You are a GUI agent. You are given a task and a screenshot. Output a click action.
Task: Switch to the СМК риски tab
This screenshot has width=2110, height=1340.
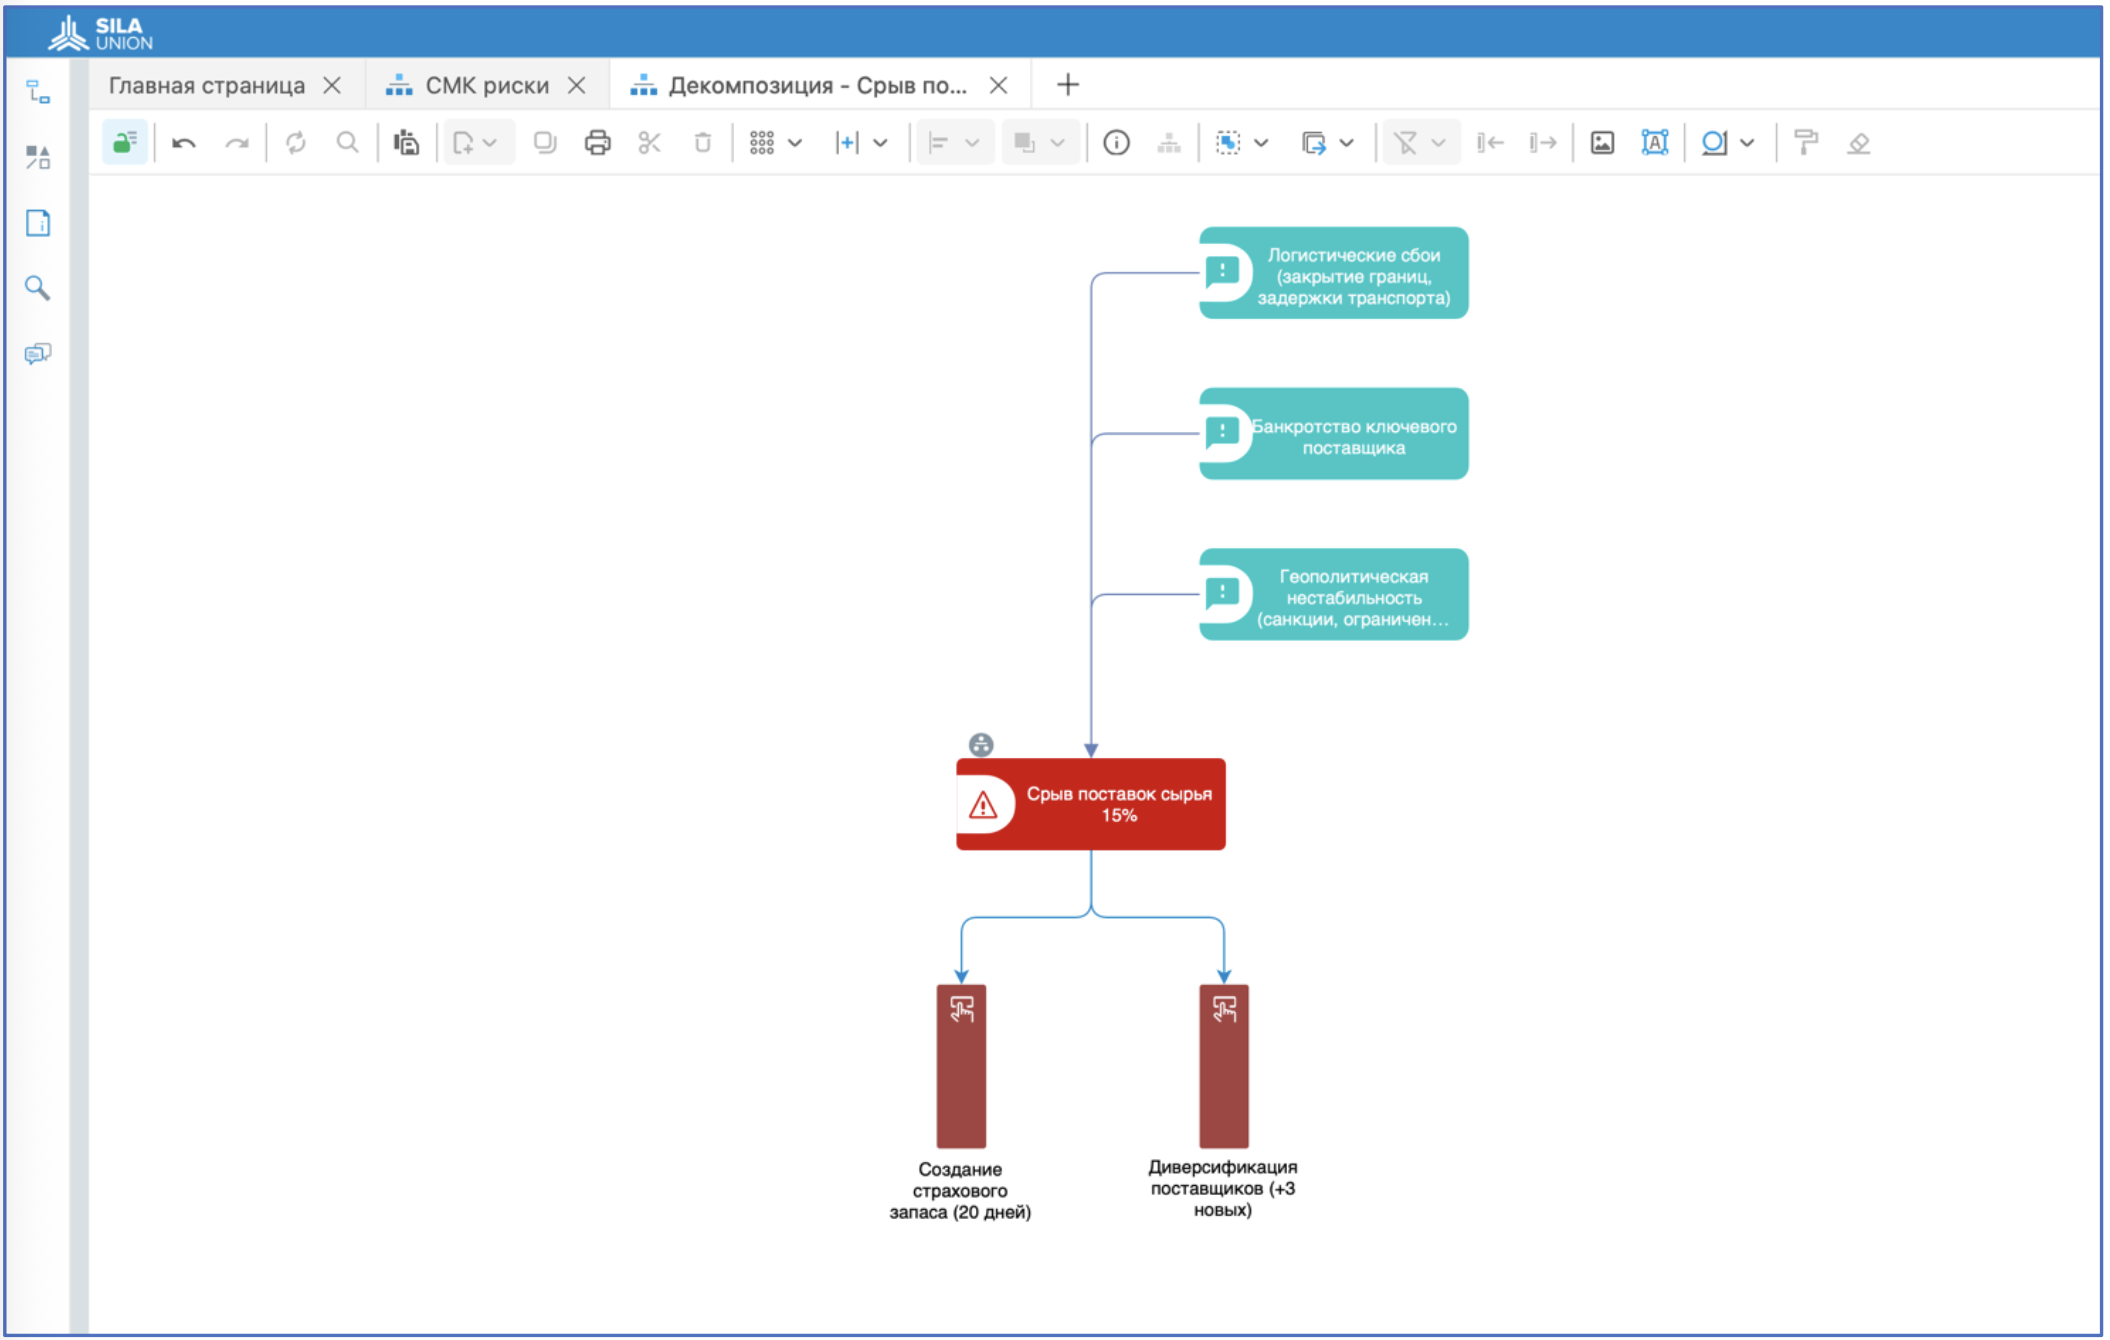point(486,86)
